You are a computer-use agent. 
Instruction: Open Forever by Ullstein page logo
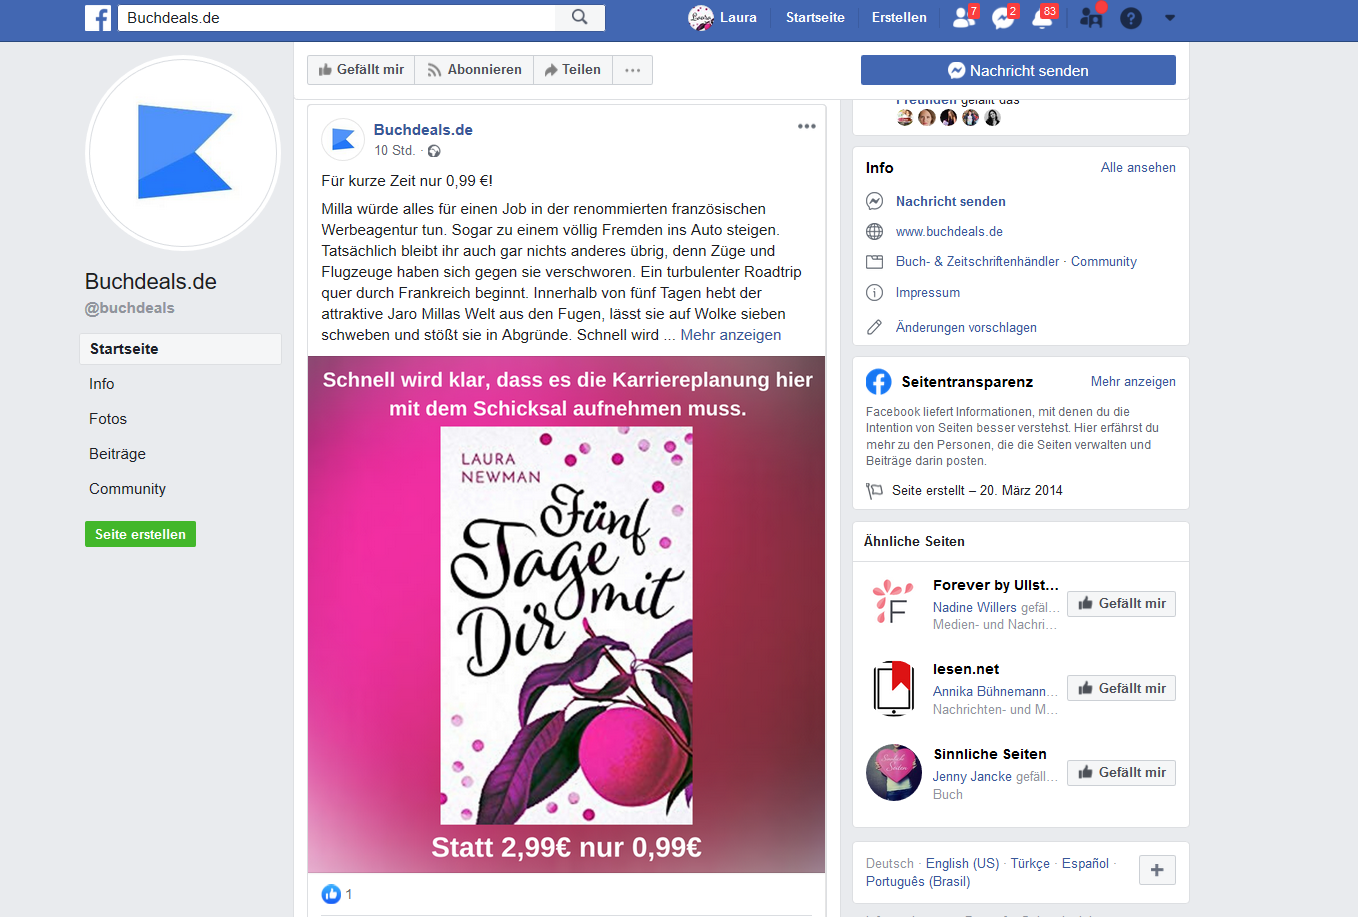click(x=893, y=603)
